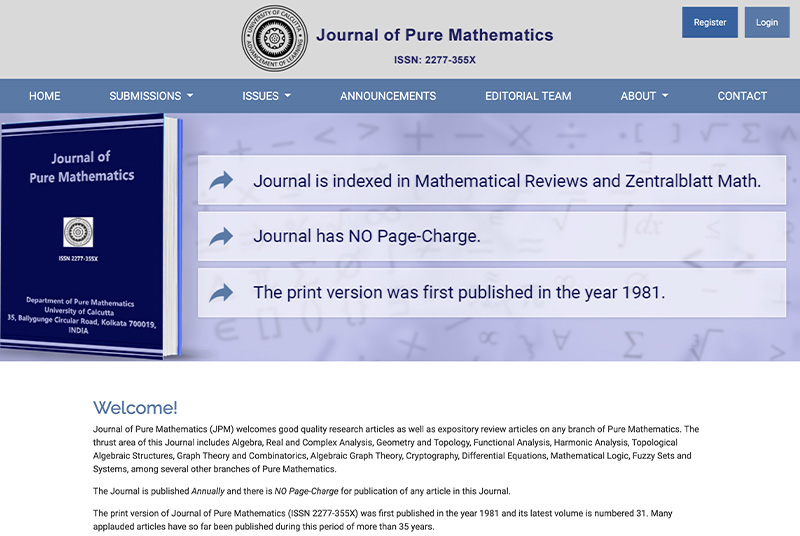
Task: Click the Journal of Pure Mathematics header title
Action: point(435,35)
